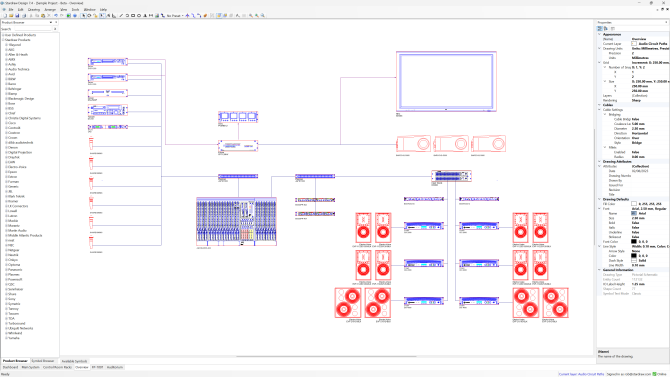
Task: Open the new document icon
Action: coord(5,15)
